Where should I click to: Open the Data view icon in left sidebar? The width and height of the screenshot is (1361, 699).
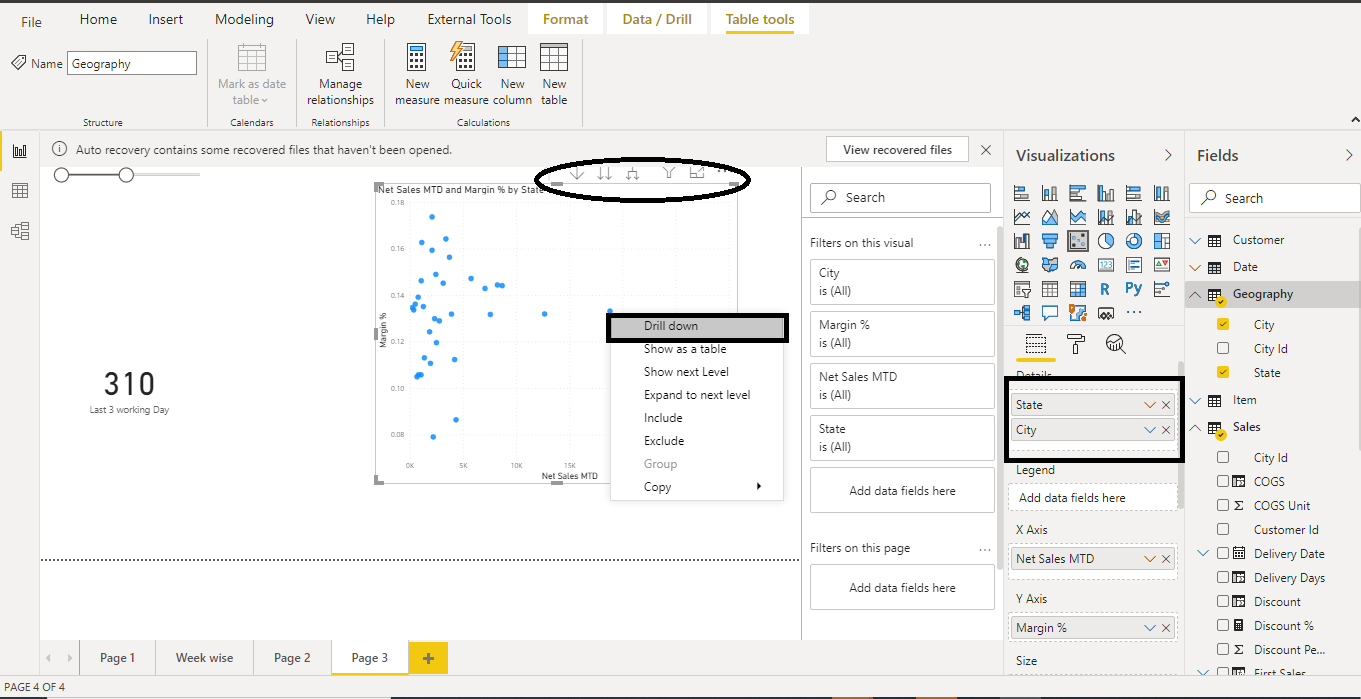pyautogui.click(x=19, y=191)
